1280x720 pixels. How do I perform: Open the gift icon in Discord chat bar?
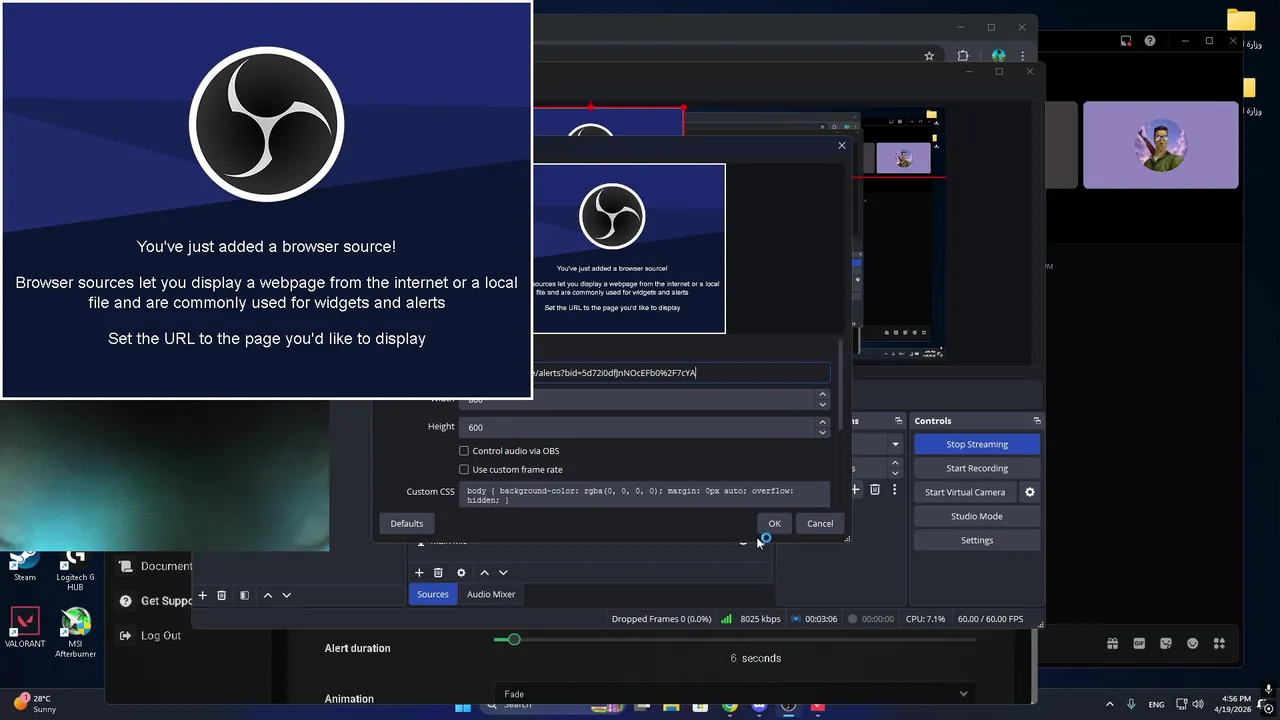(x=1112, y=644)
